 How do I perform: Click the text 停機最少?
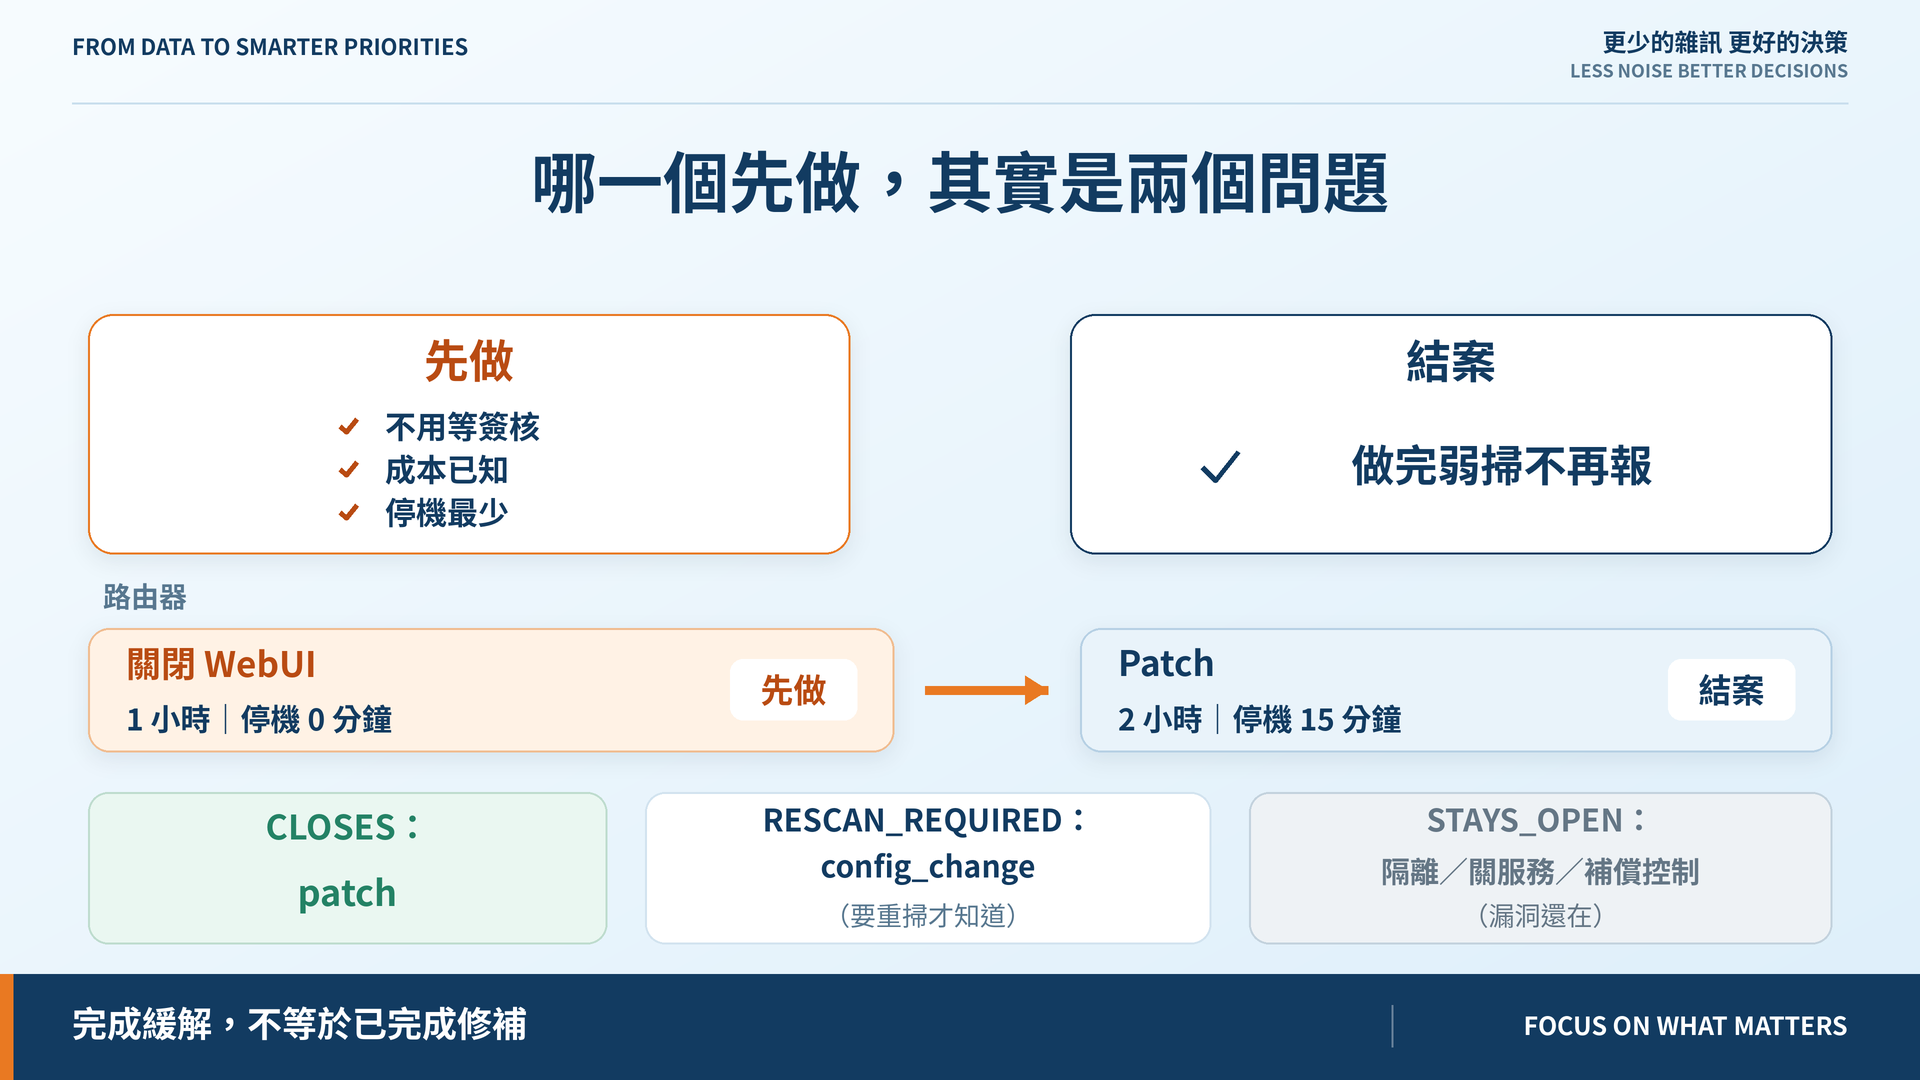[x=447, y=513]
